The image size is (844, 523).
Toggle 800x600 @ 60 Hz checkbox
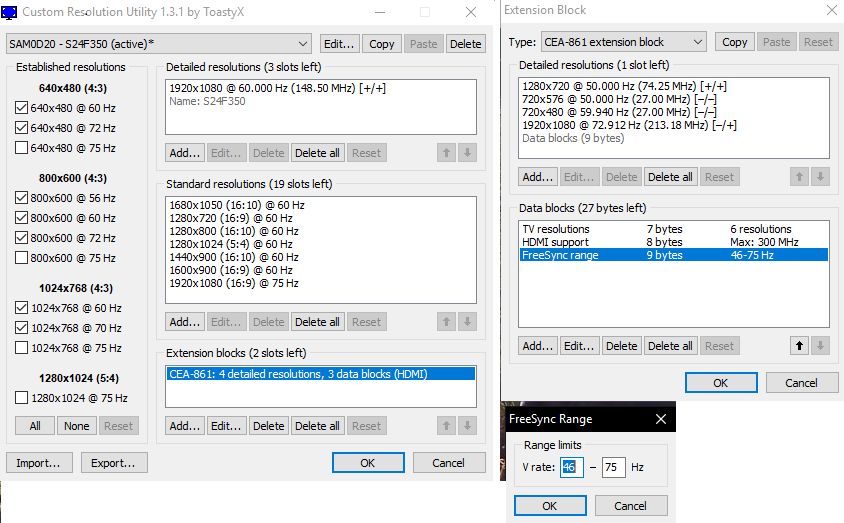21,217
